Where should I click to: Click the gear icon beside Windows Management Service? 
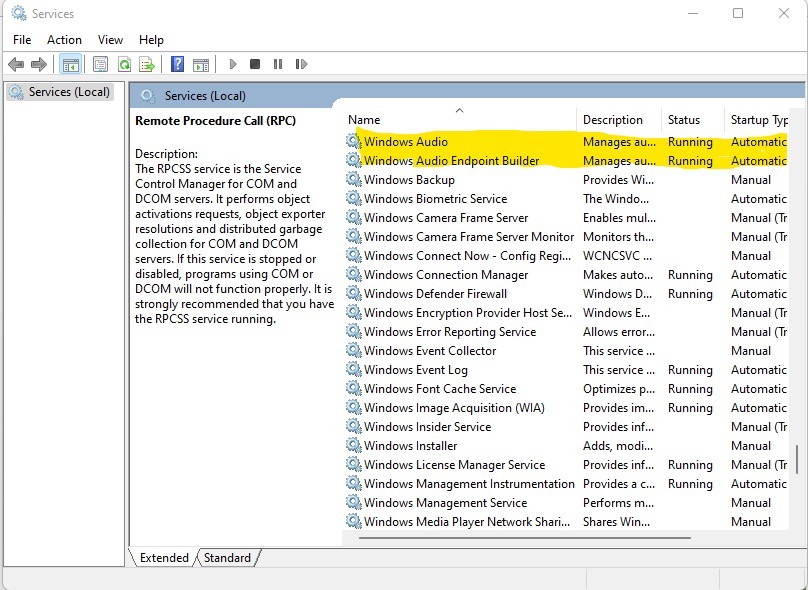point(354,502)
